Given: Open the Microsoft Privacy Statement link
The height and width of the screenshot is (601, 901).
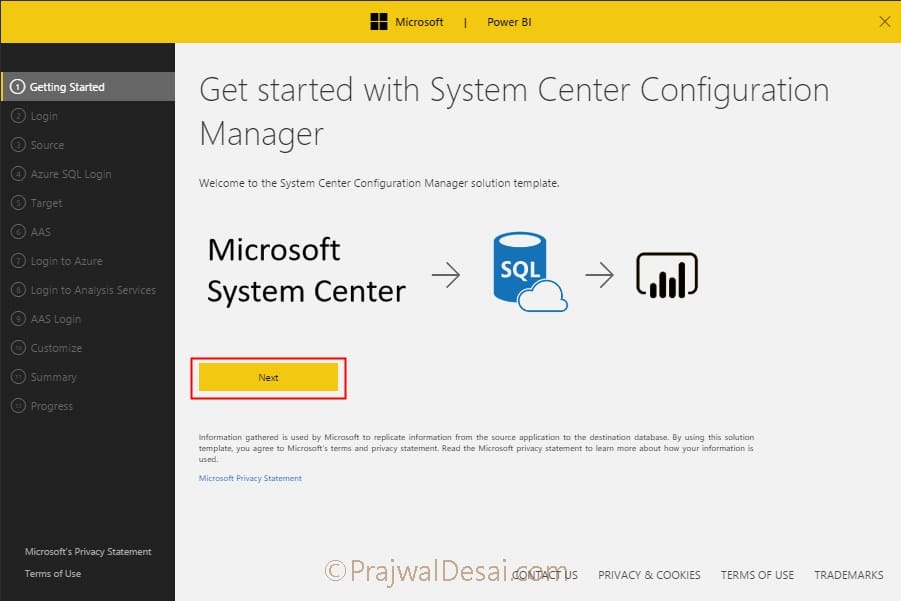Looking at the screenshot, I should point(250,478).
